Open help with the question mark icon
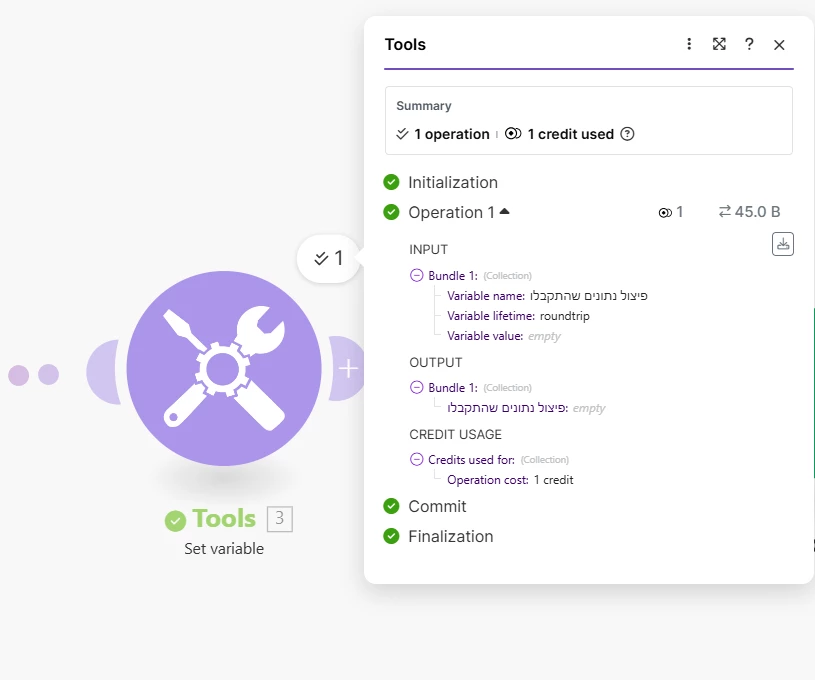Viewport: 815px width, 680px height. pyautogui.click(x=749, y=44)
